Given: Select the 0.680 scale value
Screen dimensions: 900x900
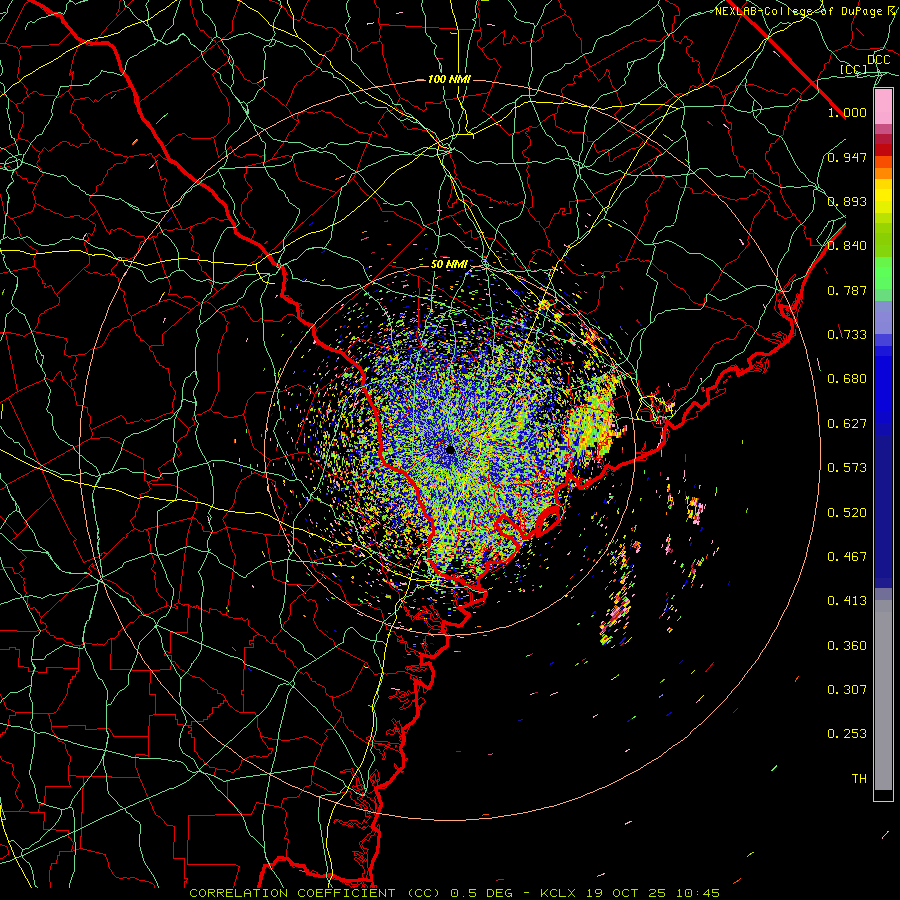Looking at the screenshot, I should pos(847,379).
